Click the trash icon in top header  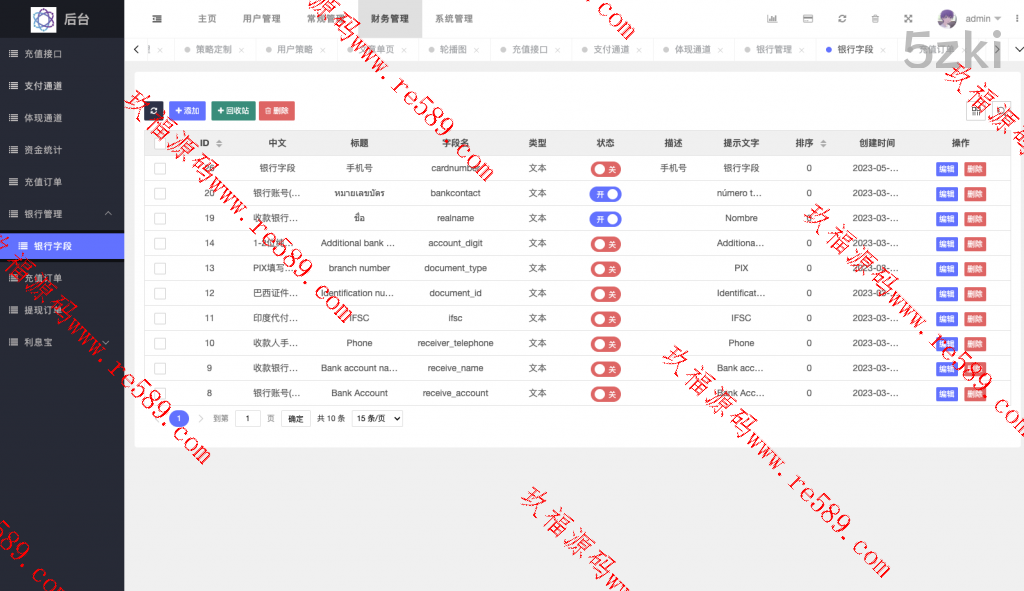click(875, 19)
